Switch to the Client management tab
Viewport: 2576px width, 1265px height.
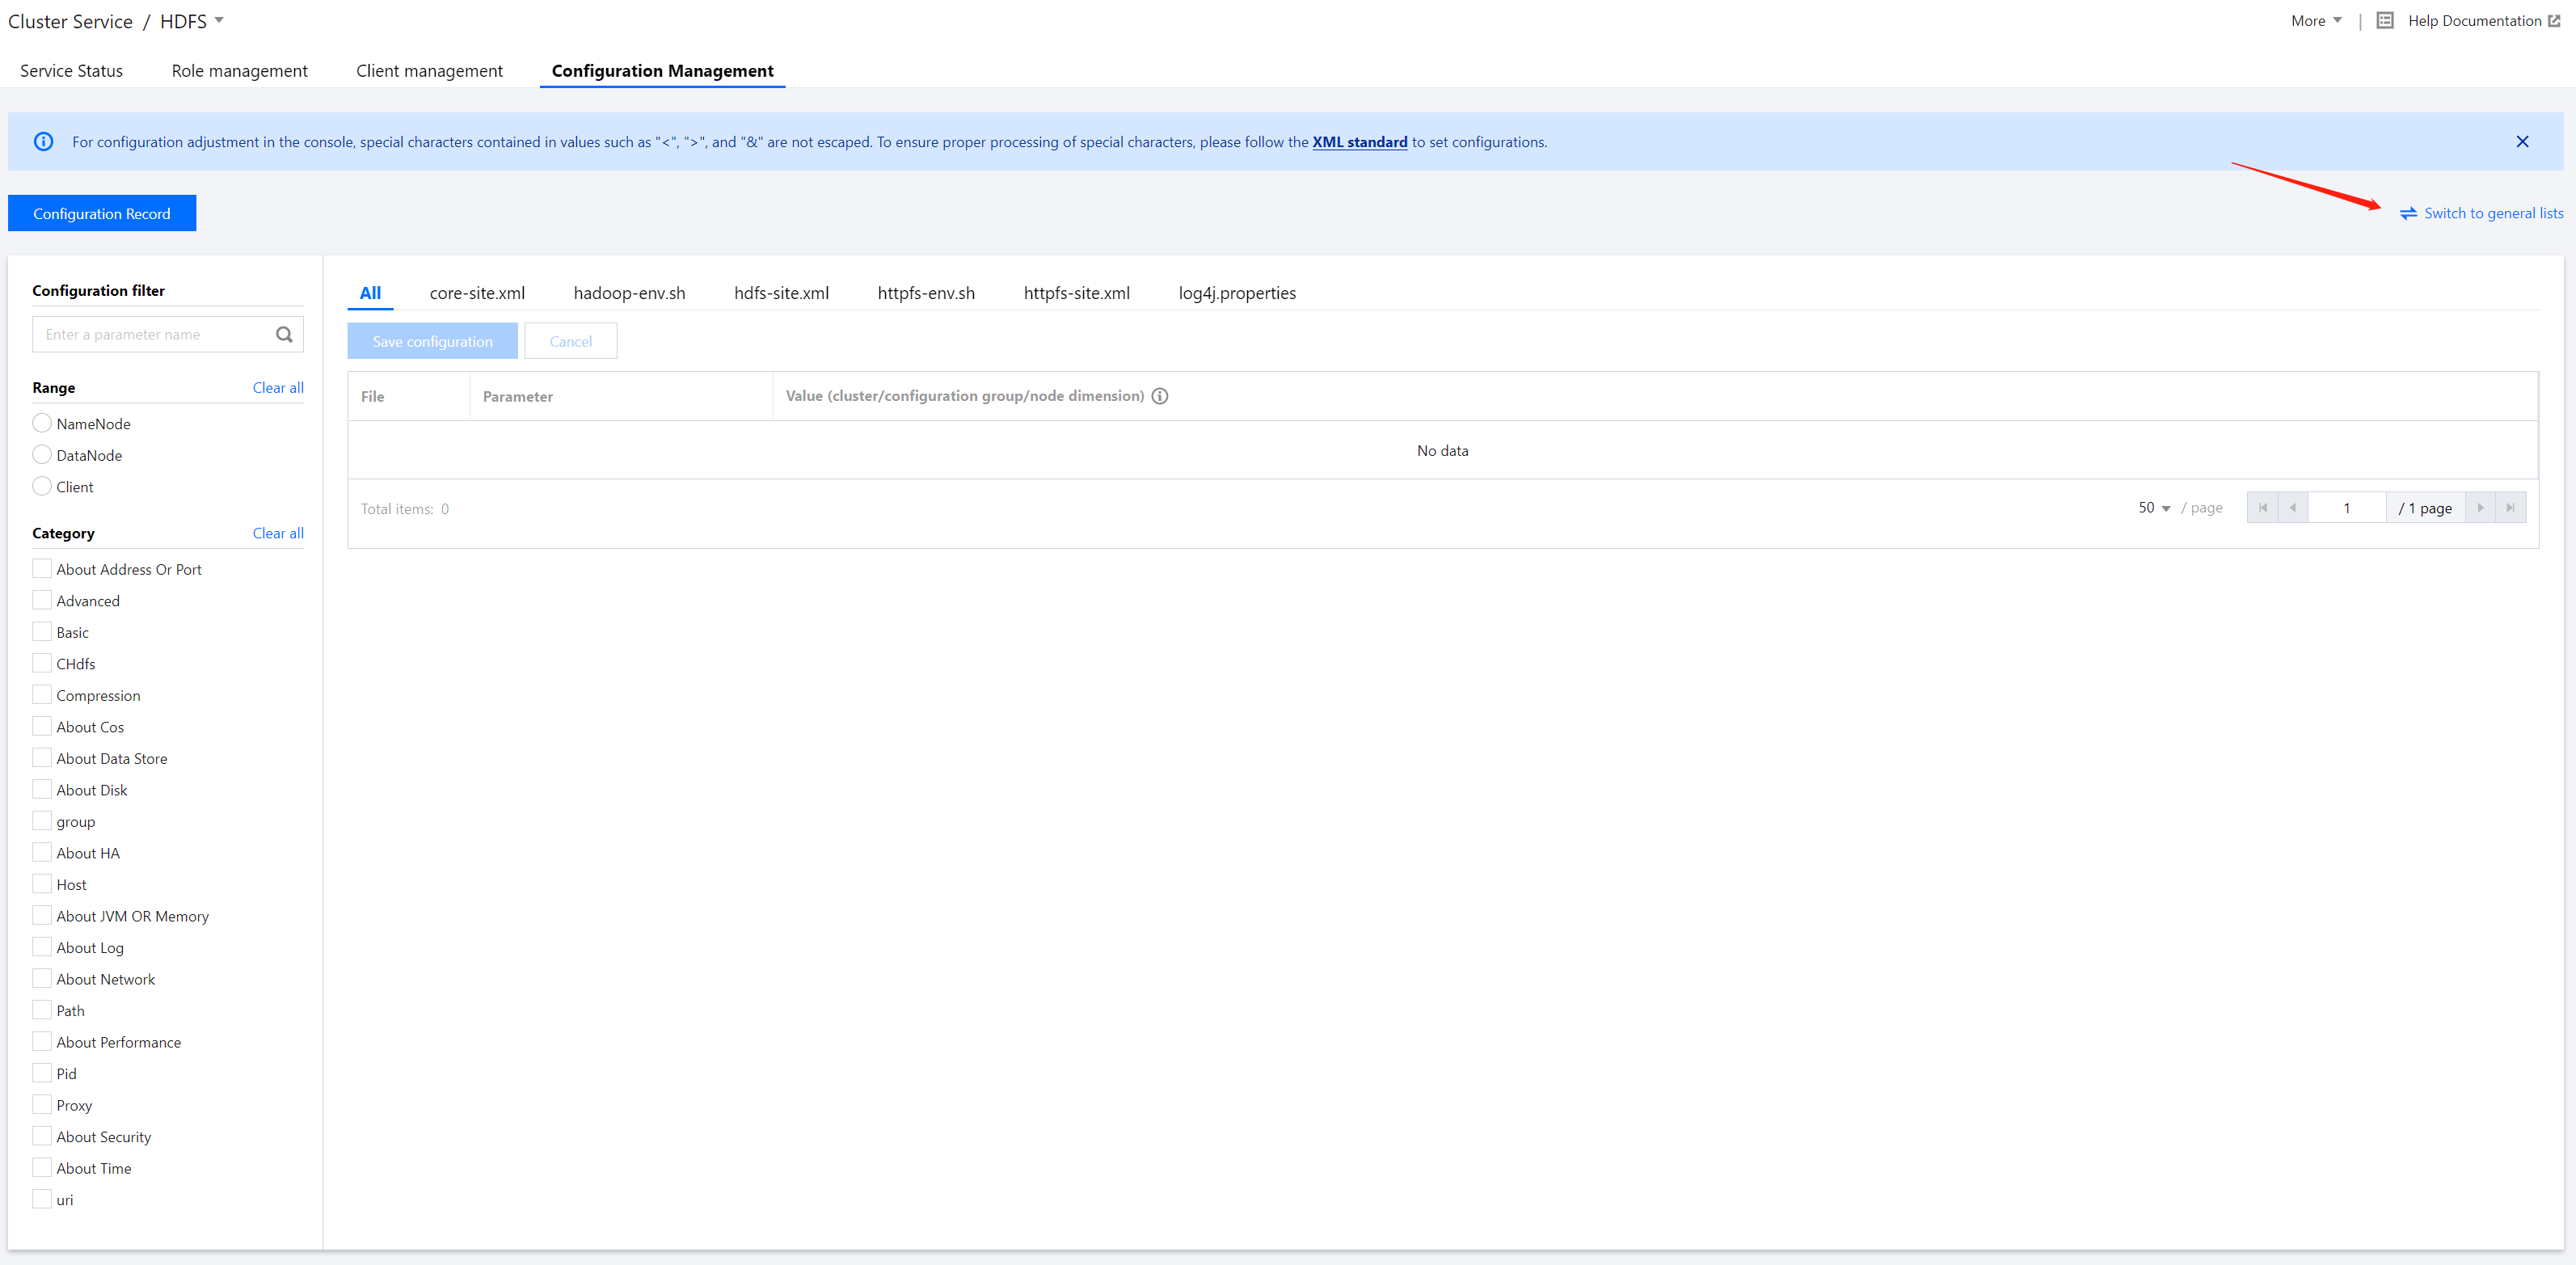(429, 71)
